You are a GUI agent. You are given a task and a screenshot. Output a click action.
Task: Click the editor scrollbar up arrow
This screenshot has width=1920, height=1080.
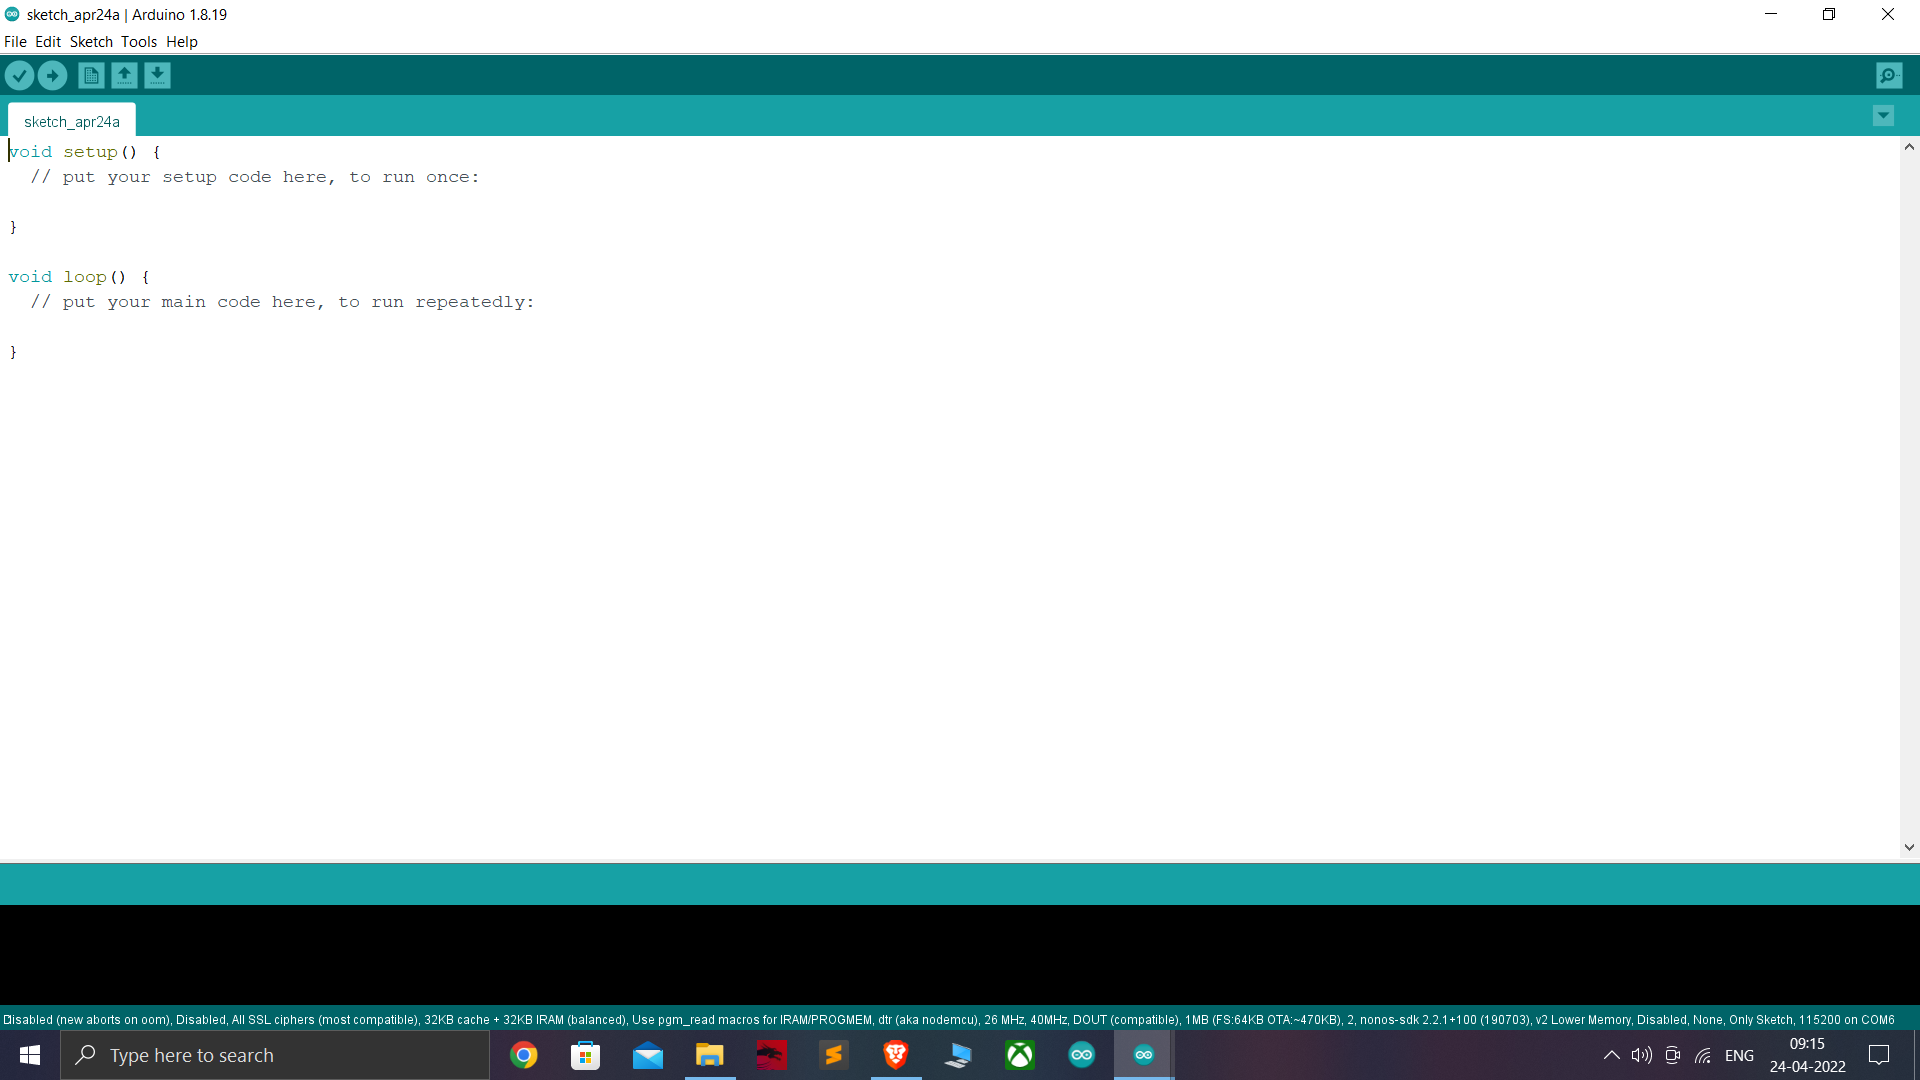(x=1909, y=147)
